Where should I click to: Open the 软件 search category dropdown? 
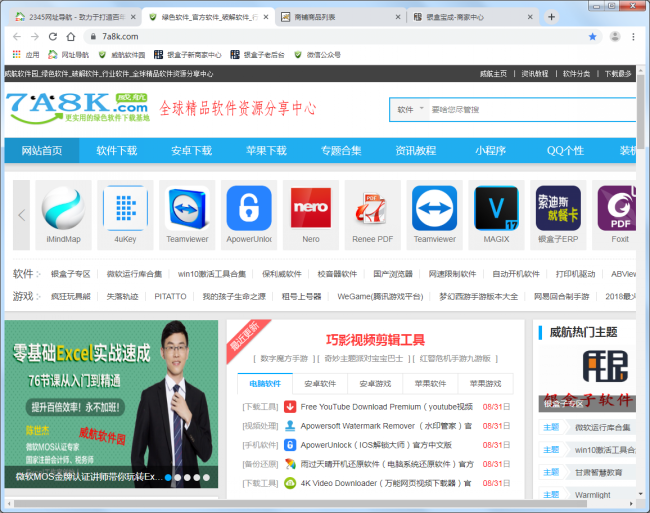[x=410, y=109]
